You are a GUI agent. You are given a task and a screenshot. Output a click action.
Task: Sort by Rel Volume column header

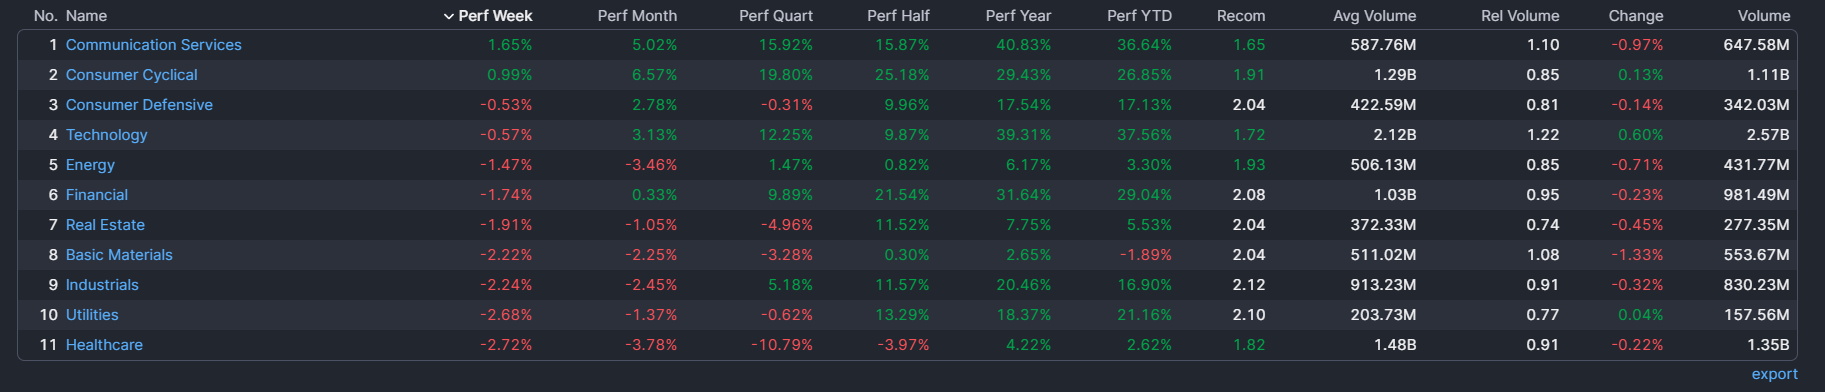(x=1520, y=16)
